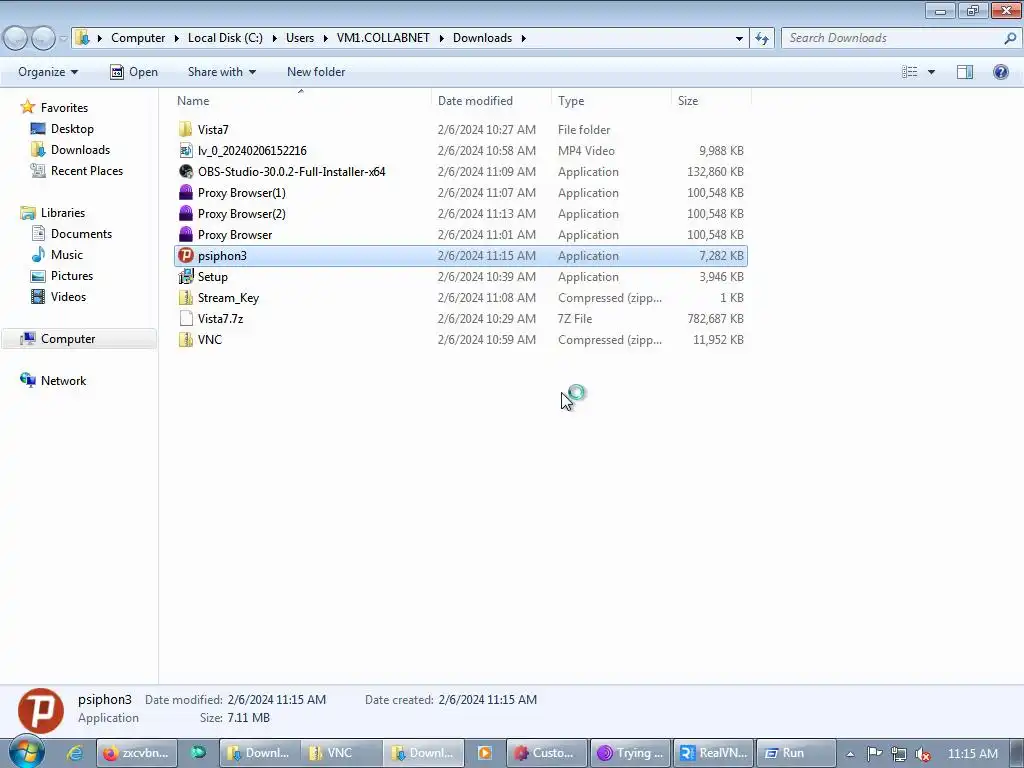1024x768 pixels.
Task: Select the OBS-Studio installer icon
Action: click(185, 171)
